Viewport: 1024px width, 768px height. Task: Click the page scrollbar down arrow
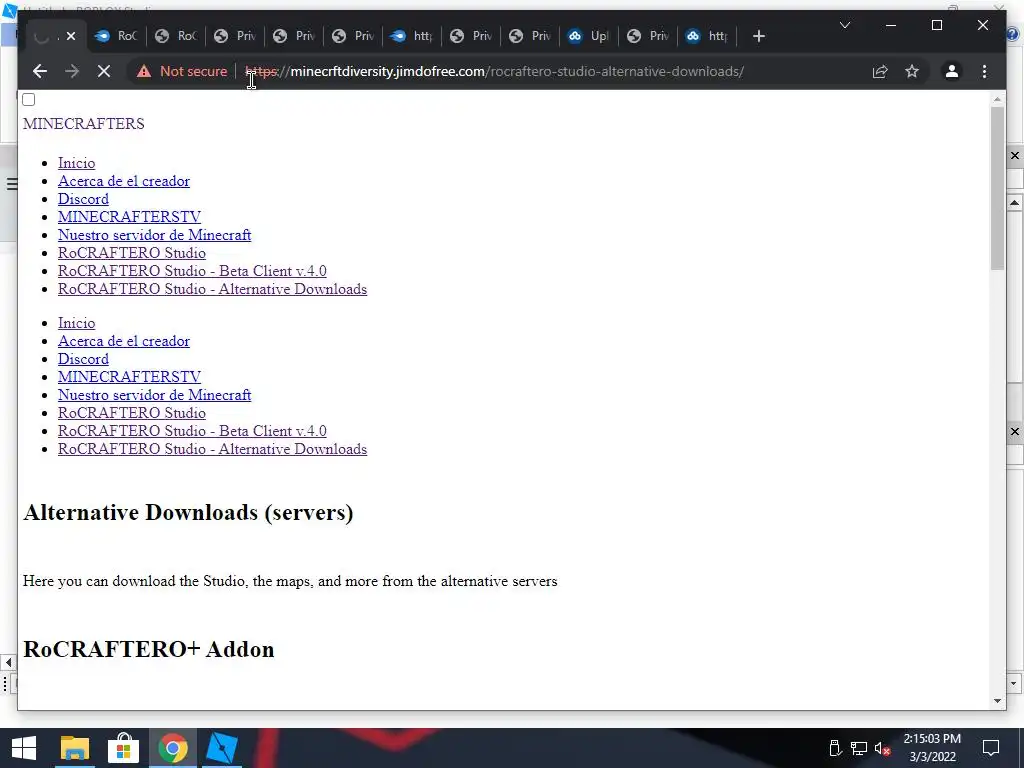coord(997,701)
